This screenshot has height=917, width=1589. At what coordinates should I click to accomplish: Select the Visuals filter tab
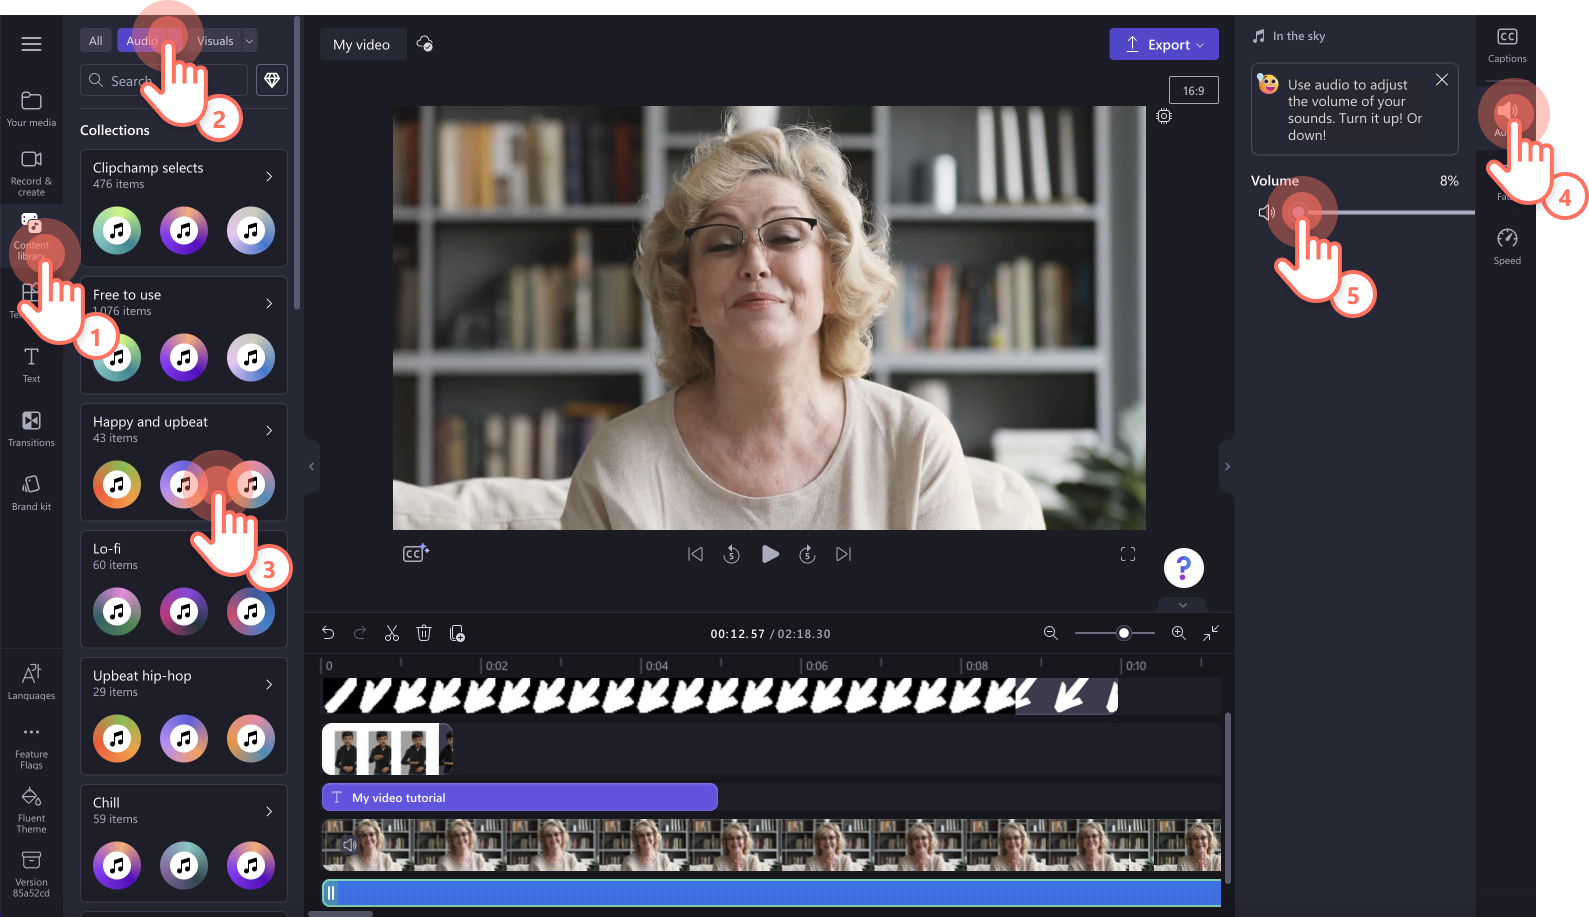pyautogui.click(x=215, y=41)
